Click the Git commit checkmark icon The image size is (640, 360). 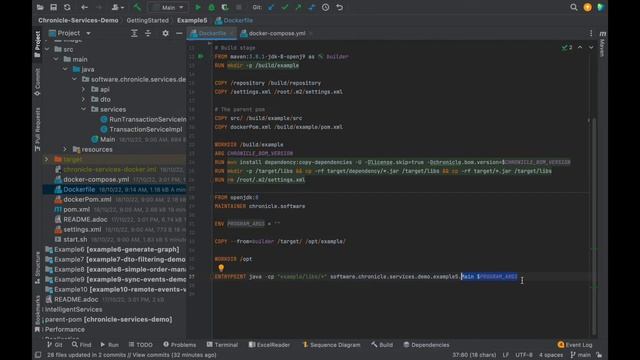[x=285, y=7]
